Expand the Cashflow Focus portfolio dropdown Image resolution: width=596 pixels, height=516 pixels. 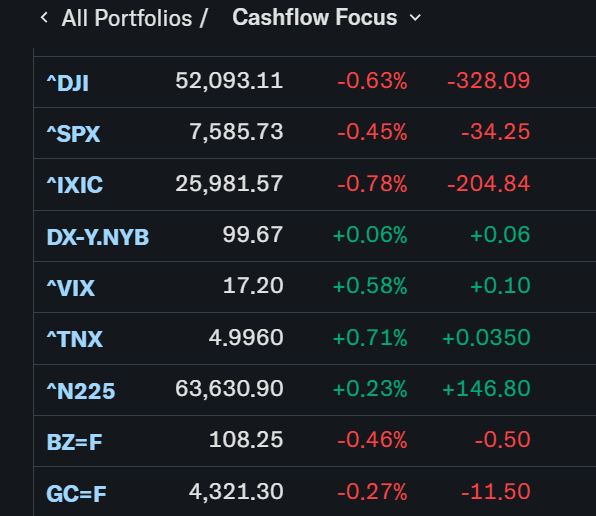coord(327,17)
